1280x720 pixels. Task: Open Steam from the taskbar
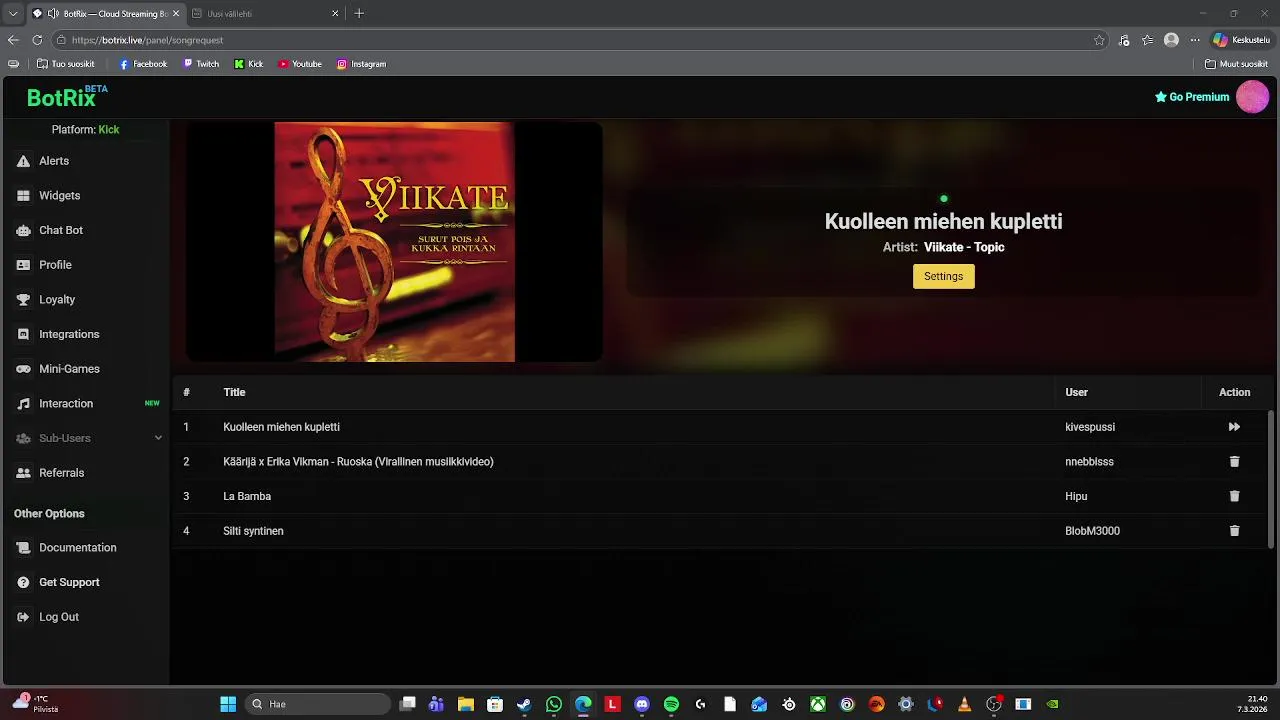tap(524, 704)
